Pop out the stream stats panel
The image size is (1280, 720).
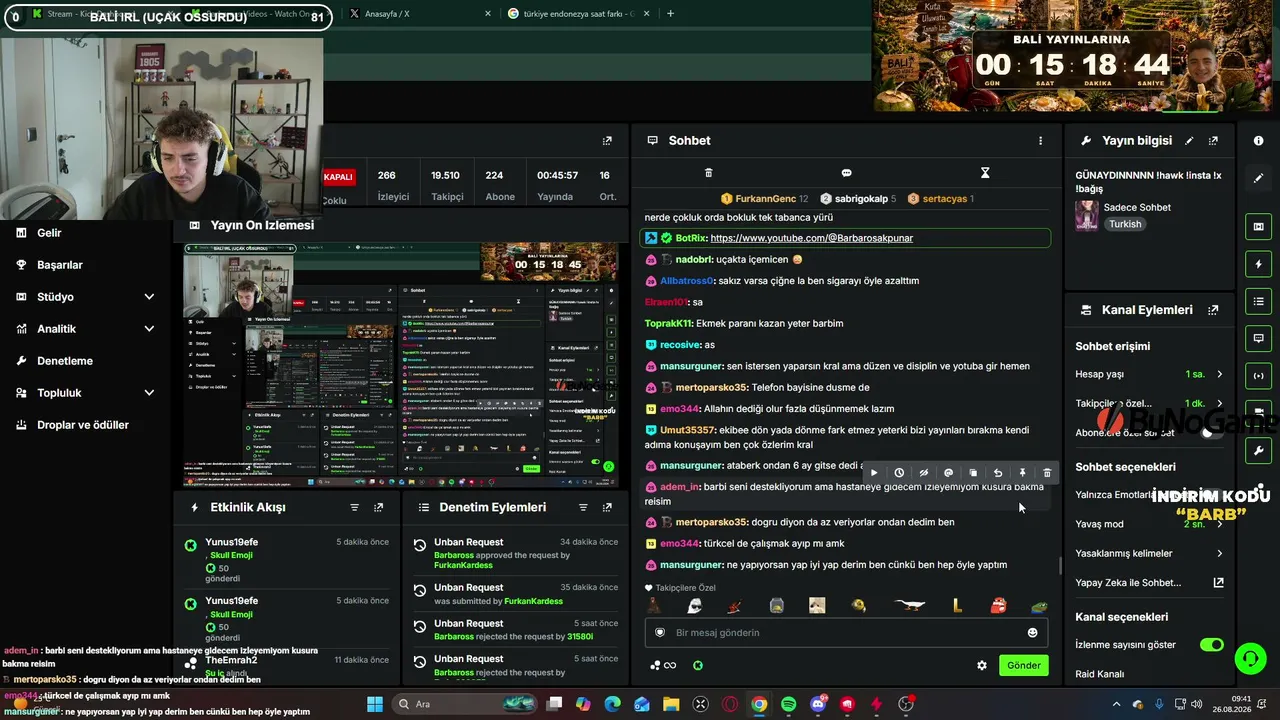click(607, 141)
